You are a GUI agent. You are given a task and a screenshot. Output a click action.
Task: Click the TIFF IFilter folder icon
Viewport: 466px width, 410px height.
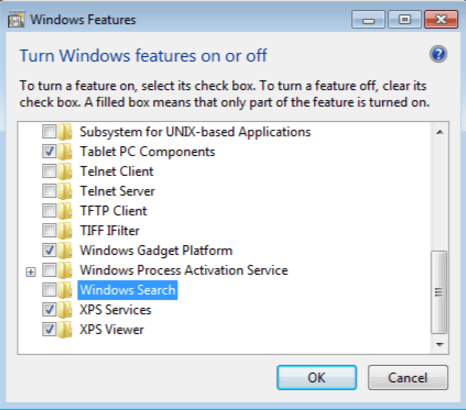point(65,231)
